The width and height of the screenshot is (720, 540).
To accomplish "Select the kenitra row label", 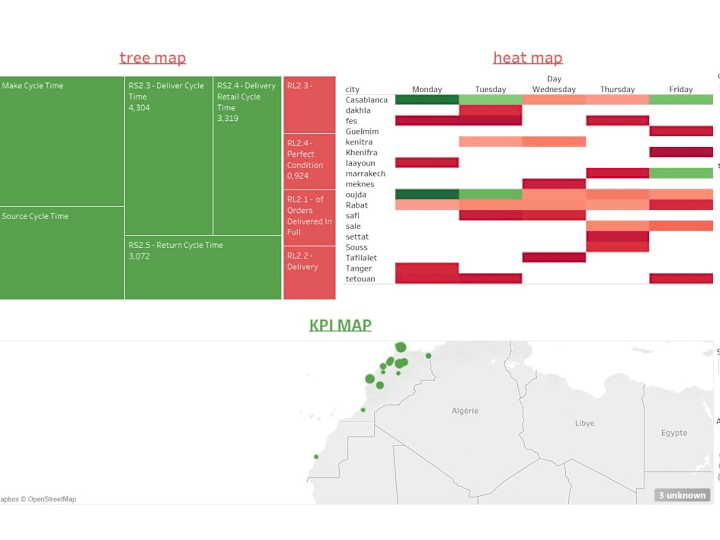I will [x=359, y=142].
